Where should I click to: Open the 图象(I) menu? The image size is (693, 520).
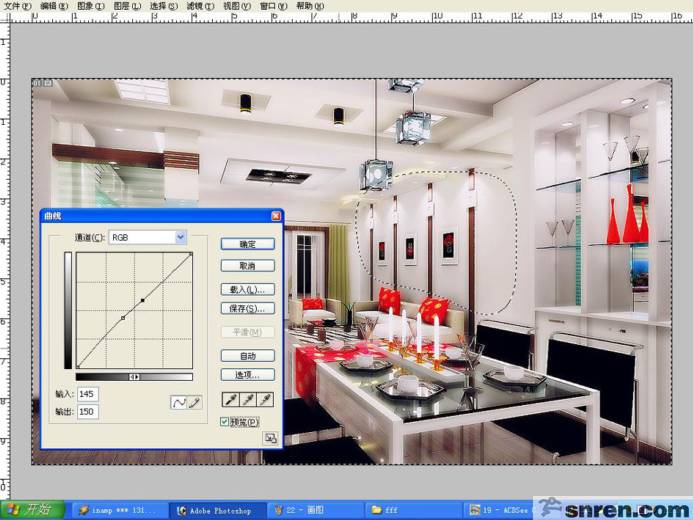[x=91, y=6]
